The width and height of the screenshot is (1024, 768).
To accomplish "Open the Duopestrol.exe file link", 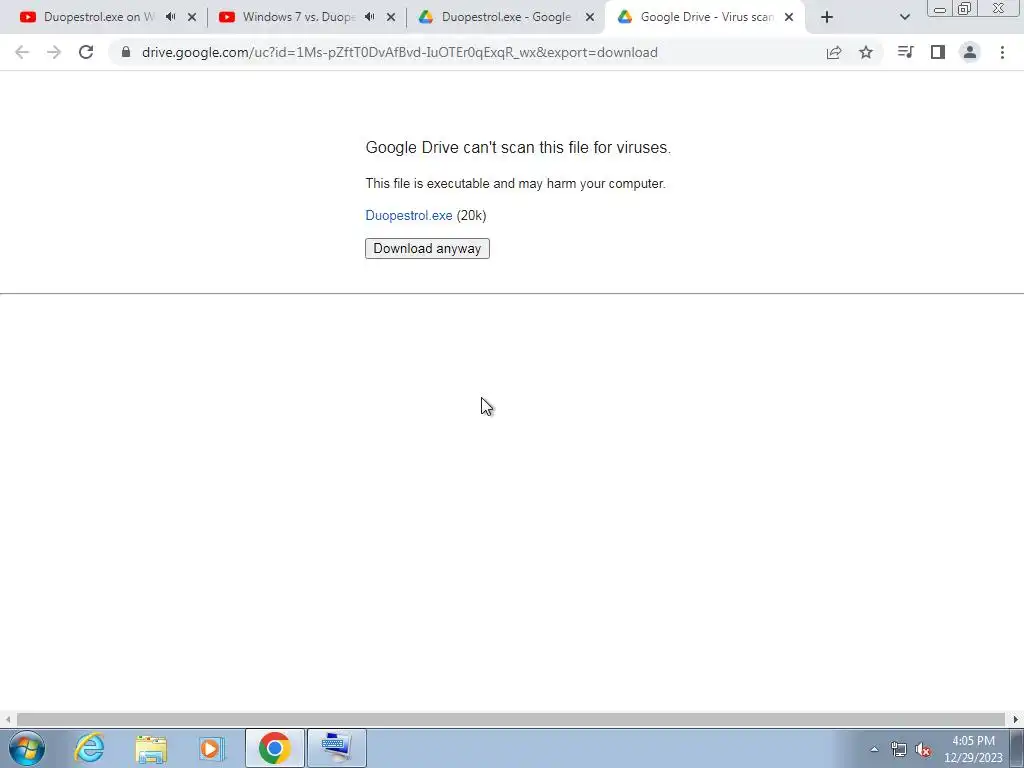I will coord(409,216).
